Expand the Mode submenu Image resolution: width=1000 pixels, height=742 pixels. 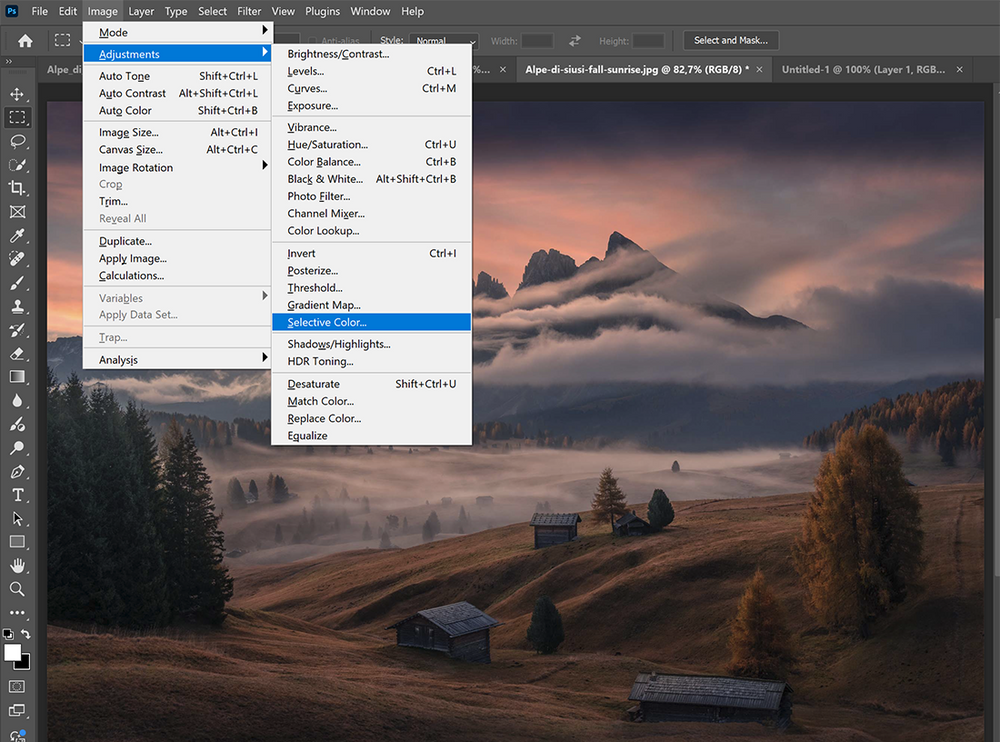tap(178, 33)
